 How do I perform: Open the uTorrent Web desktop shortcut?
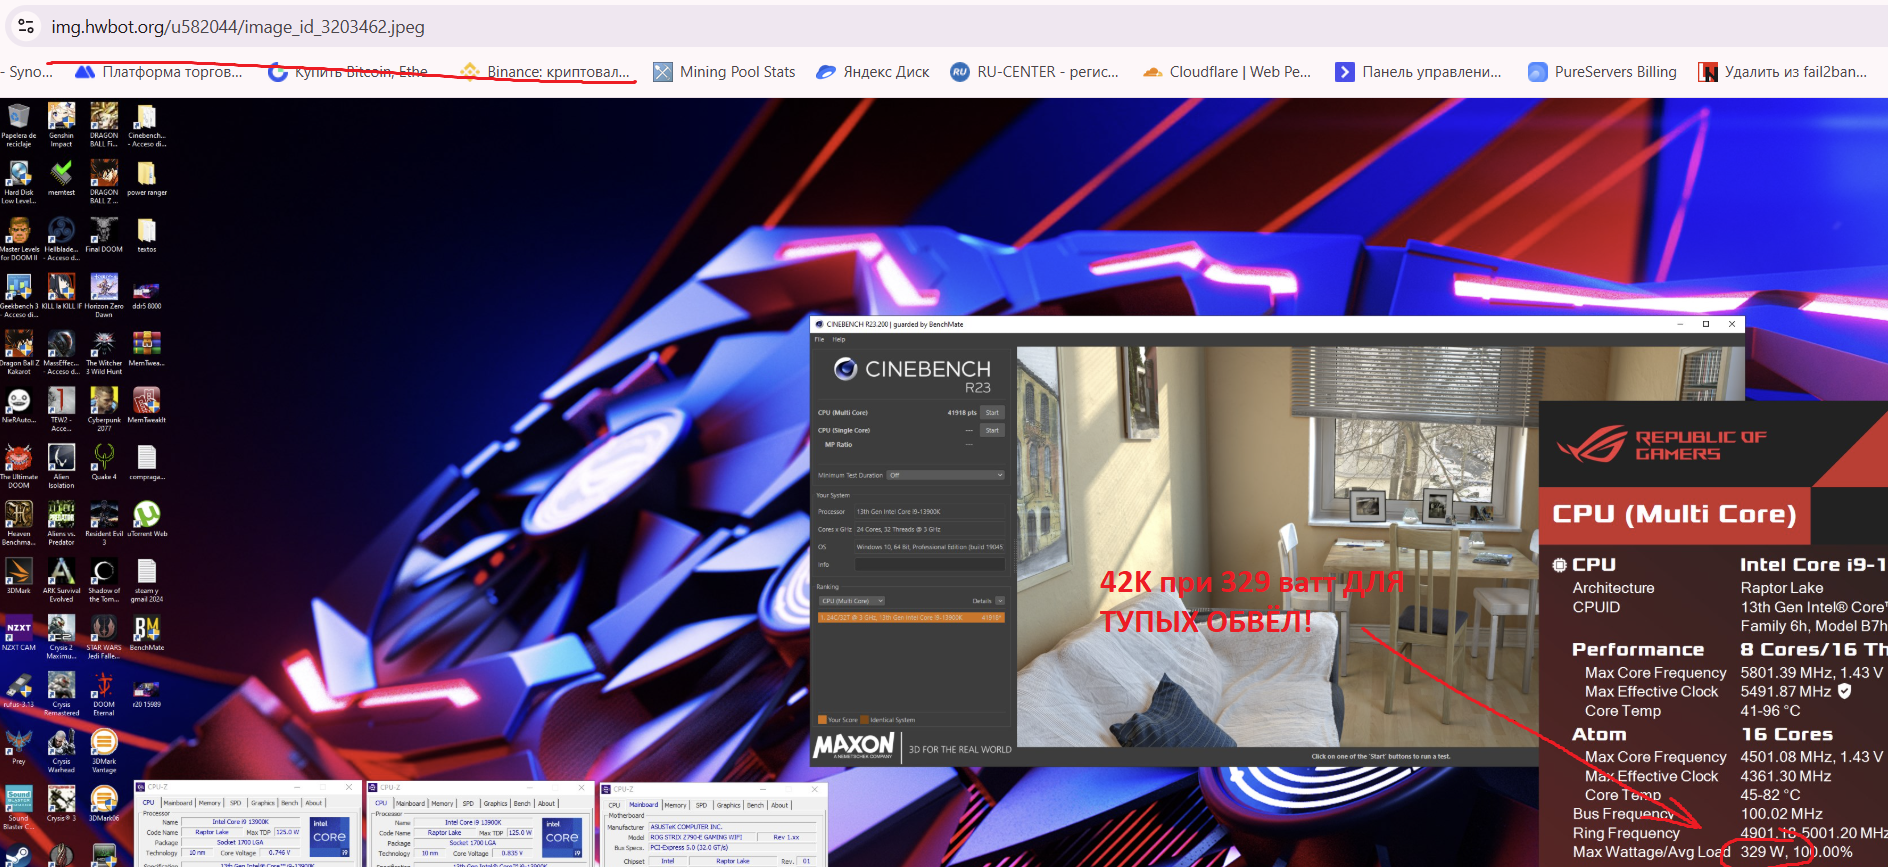147,520
